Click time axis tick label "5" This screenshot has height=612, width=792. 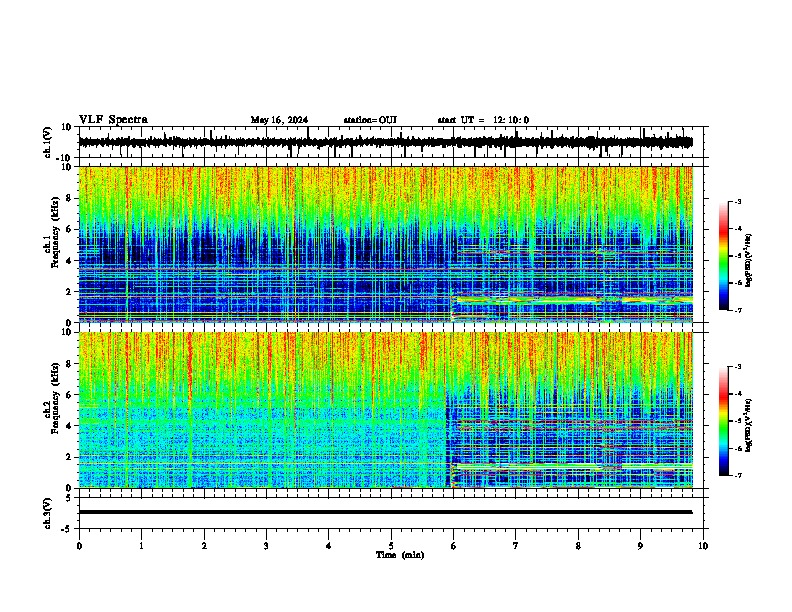[391, 546]
